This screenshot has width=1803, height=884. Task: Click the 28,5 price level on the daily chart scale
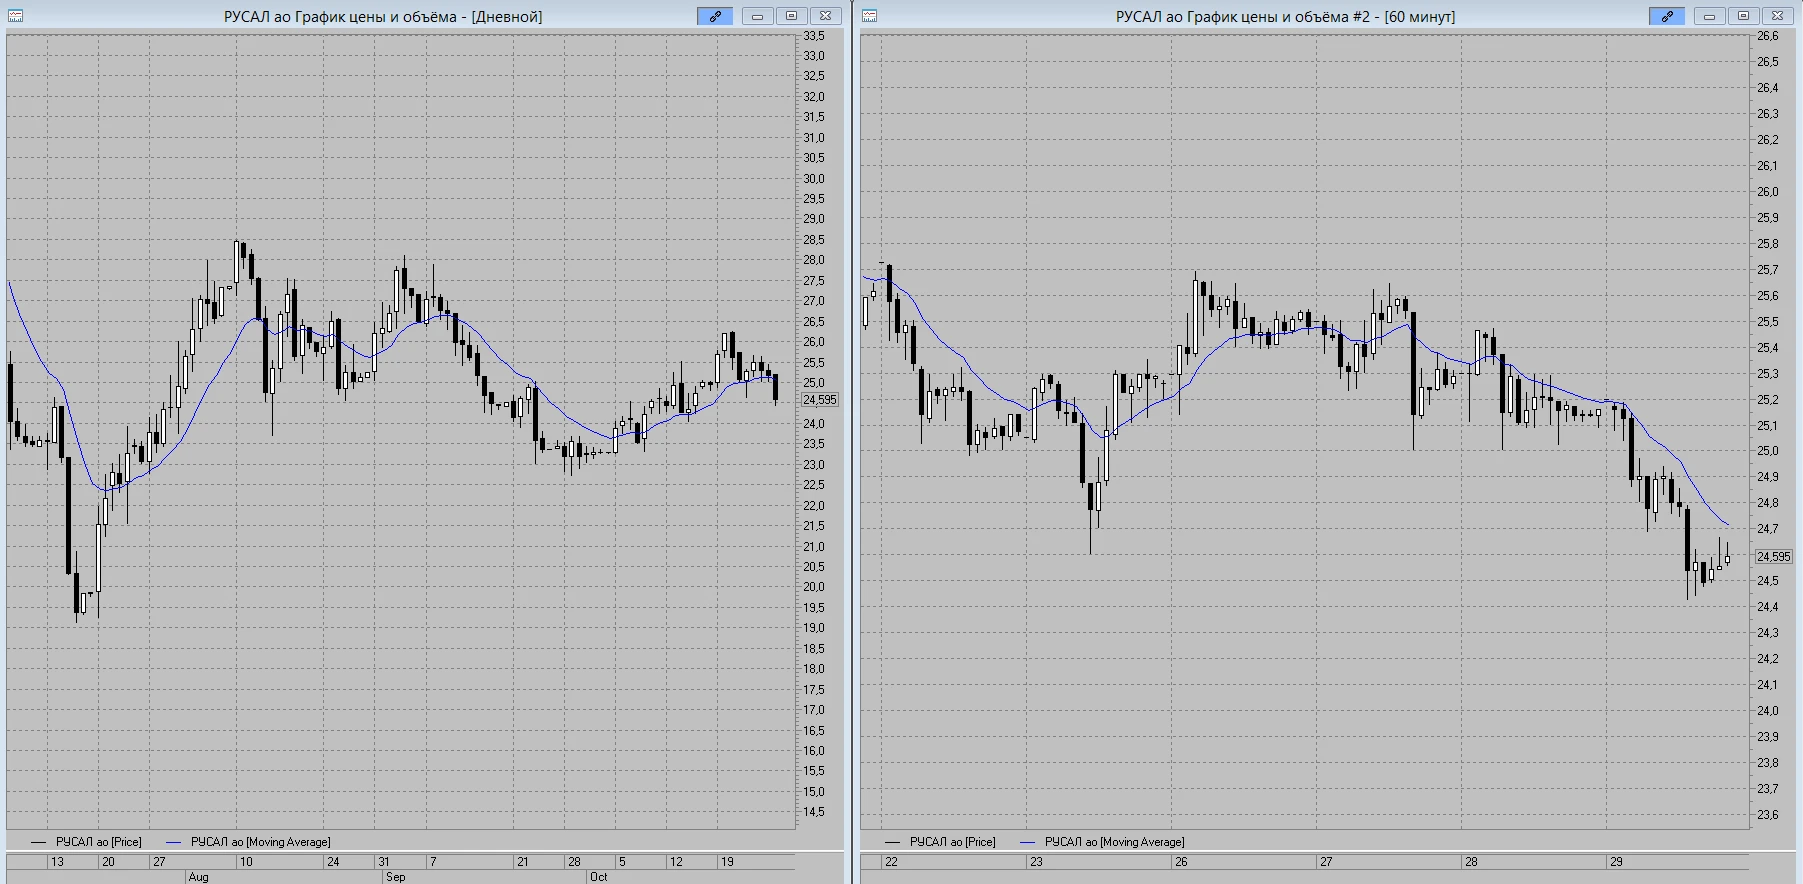coord(814,240)
